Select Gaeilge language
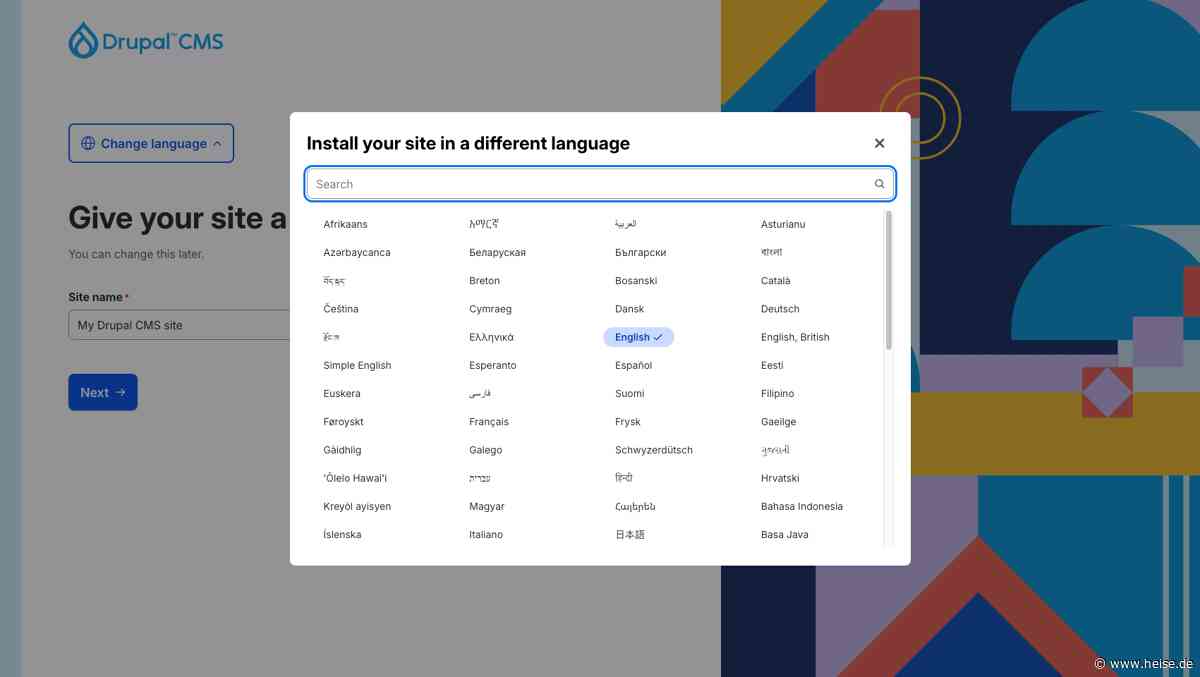1200x677 pixels. point(778,422)
